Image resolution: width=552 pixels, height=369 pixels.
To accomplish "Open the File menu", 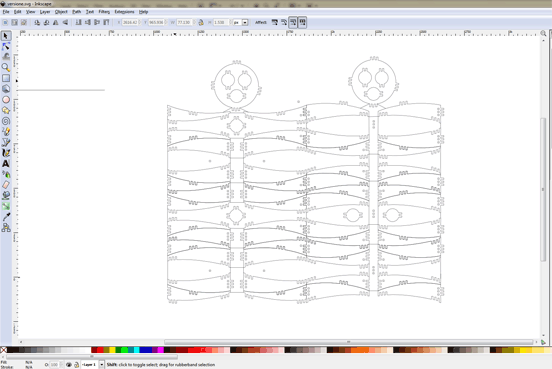I will [6, 12].
